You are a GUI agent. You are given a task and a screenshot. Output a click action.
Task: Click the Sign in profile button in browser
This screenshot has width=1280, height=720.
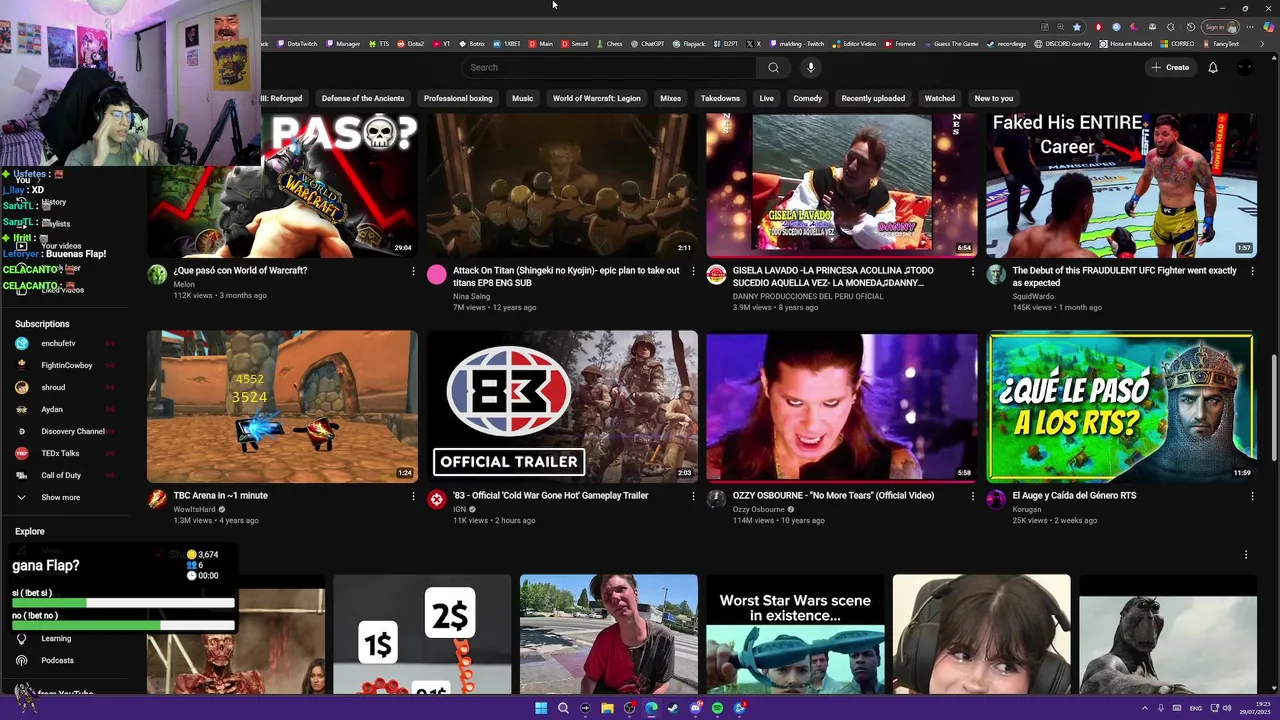tap(1221, 27)
